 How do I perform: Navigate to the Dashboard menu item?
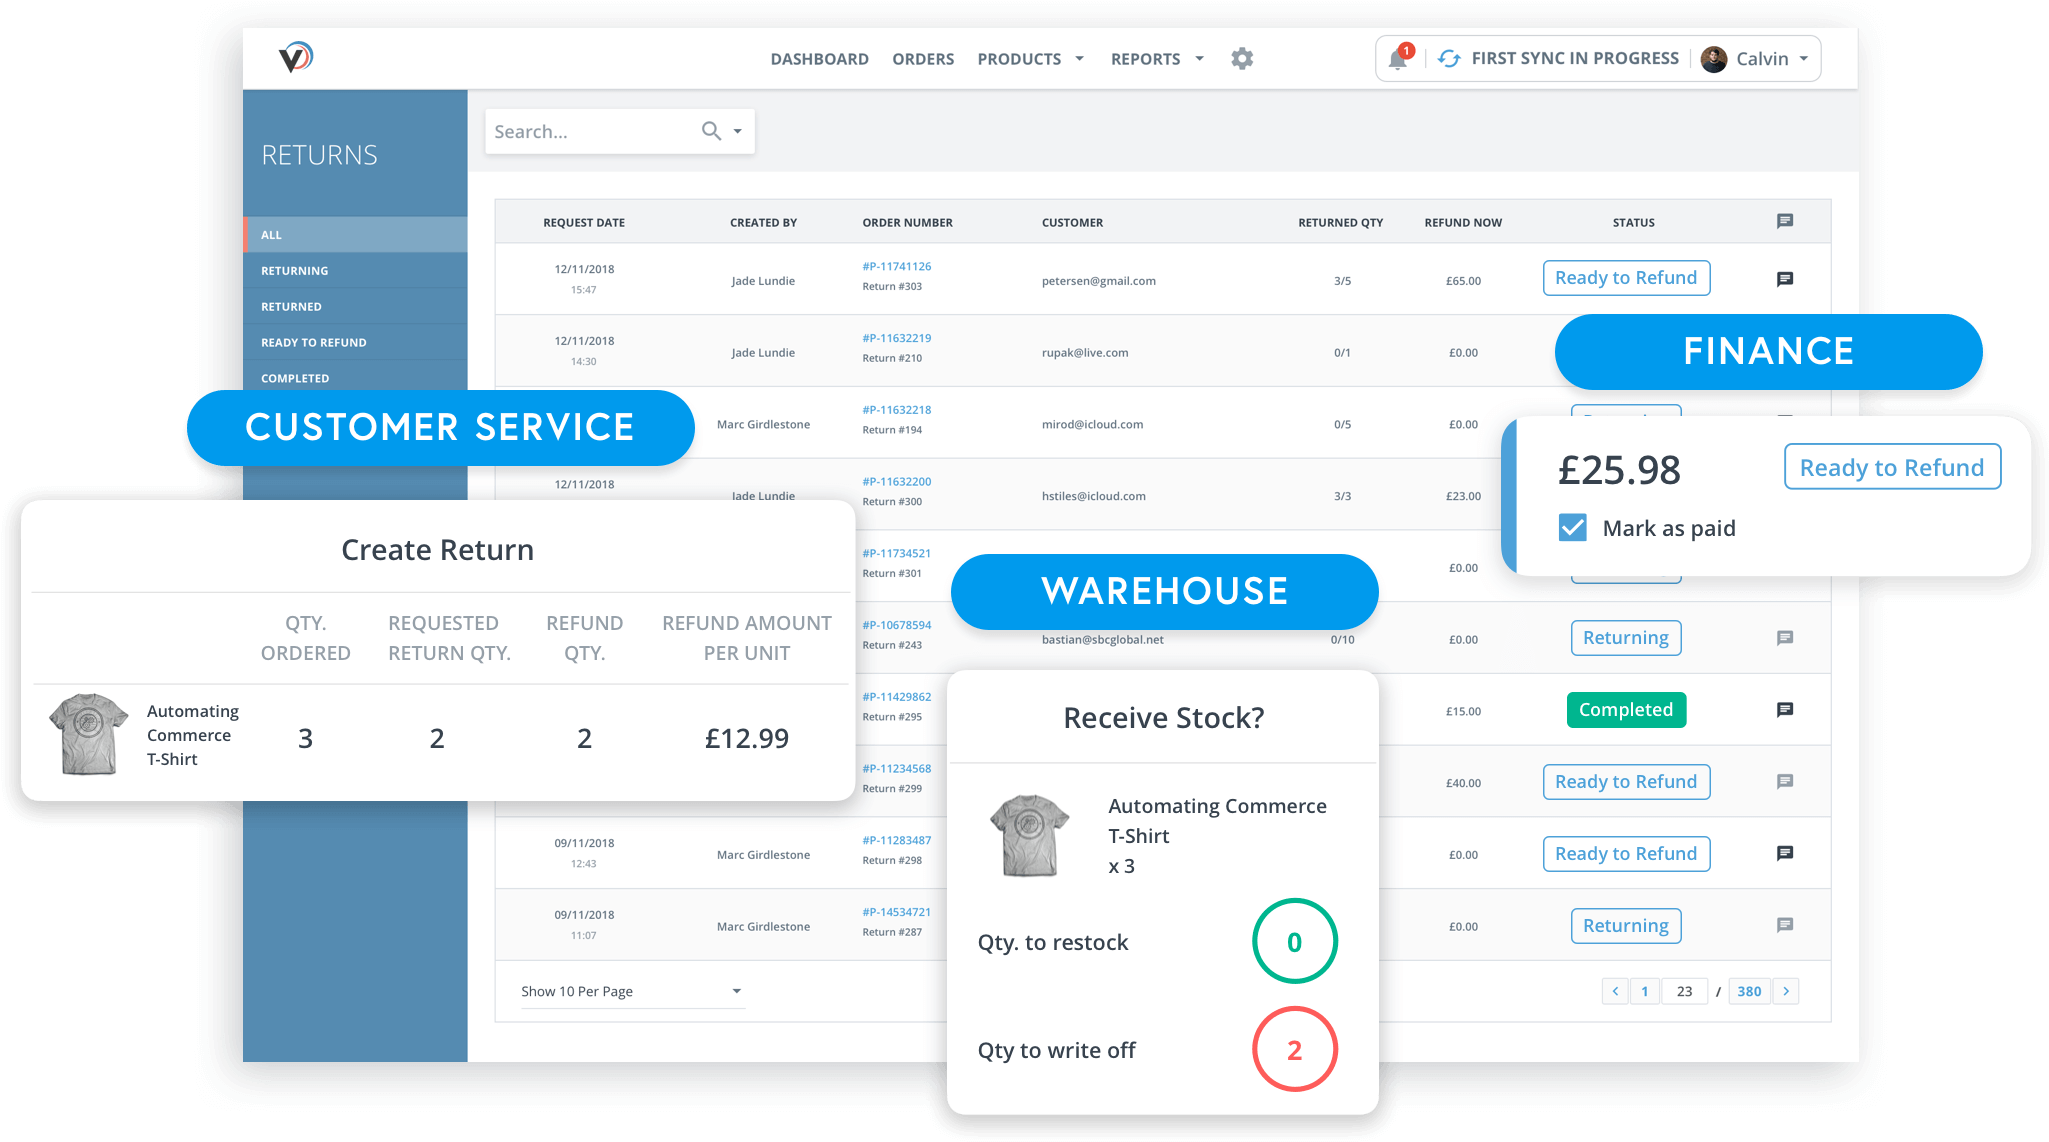pos(819,58)
